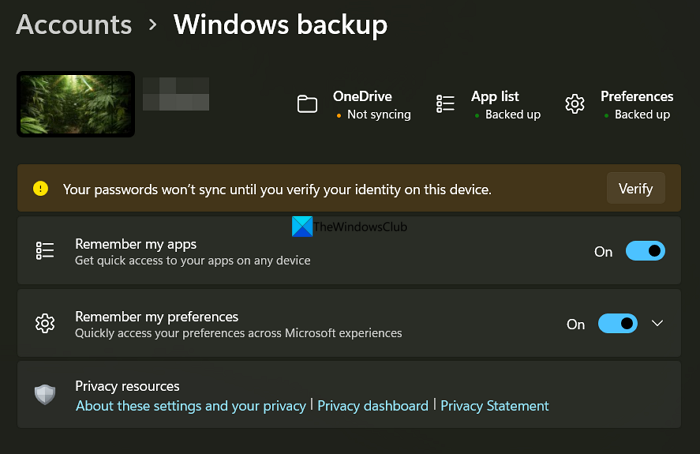Click the OneDrive Not syncing status text
700x454 pixels.
[379, 115]
